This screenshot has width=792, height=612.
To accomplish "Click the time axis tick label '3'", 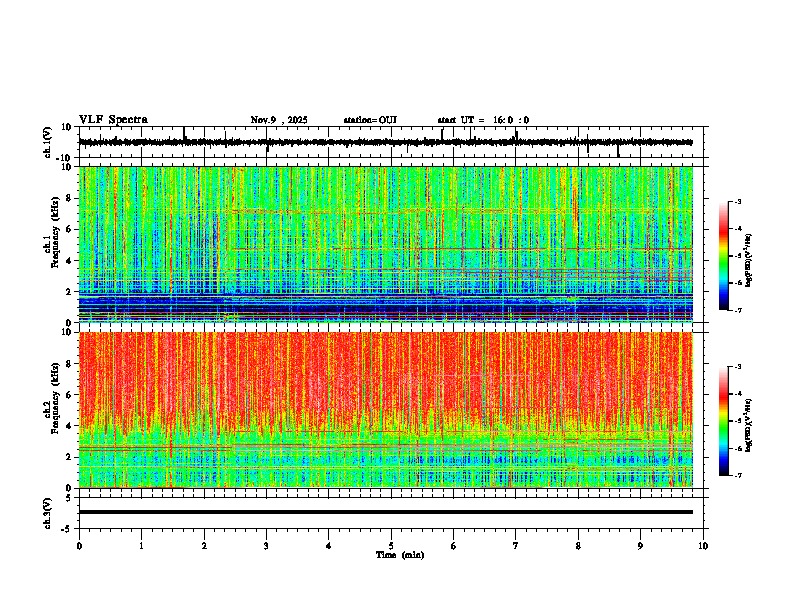I will 266,546.
